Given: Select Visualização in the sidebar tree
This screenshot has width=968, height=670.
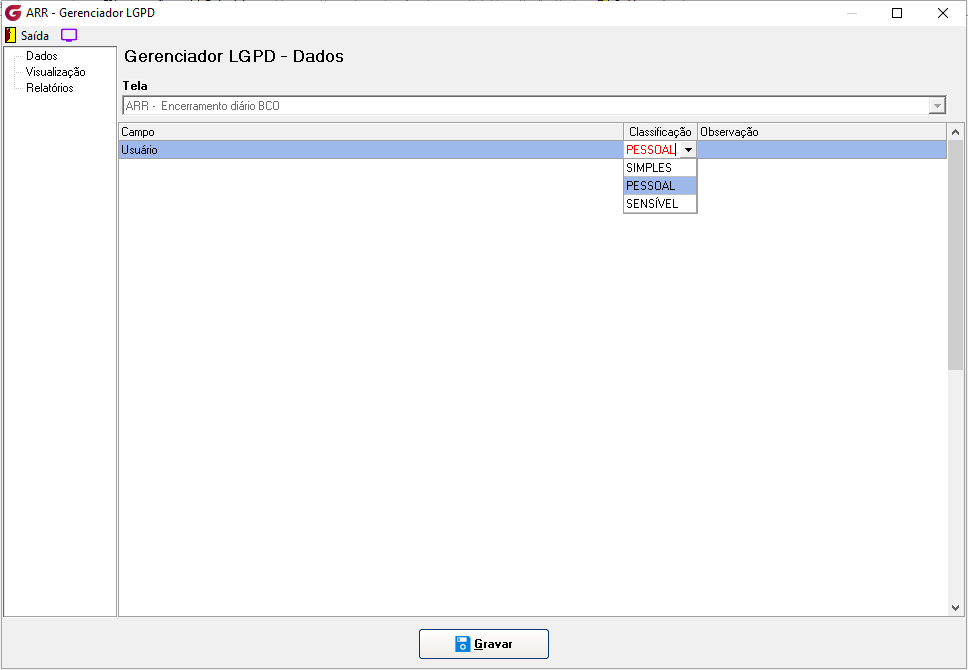Looking at the screenshot, I should 56,72.
